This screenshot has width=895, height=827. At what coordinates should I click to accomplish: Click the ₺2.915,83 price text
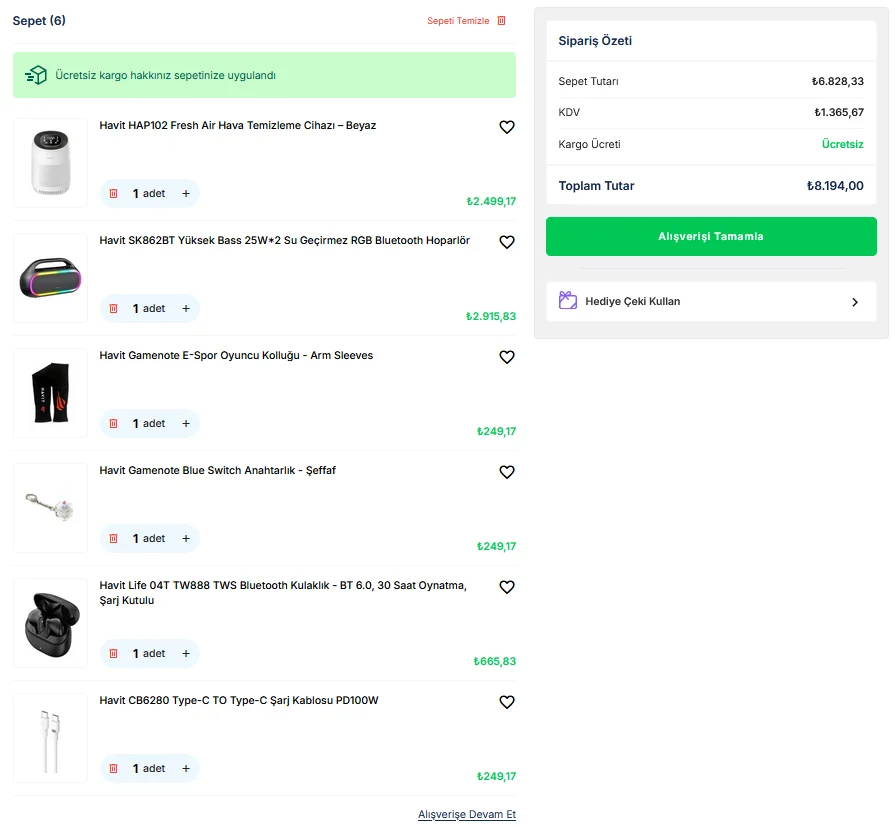pos(491,316)
